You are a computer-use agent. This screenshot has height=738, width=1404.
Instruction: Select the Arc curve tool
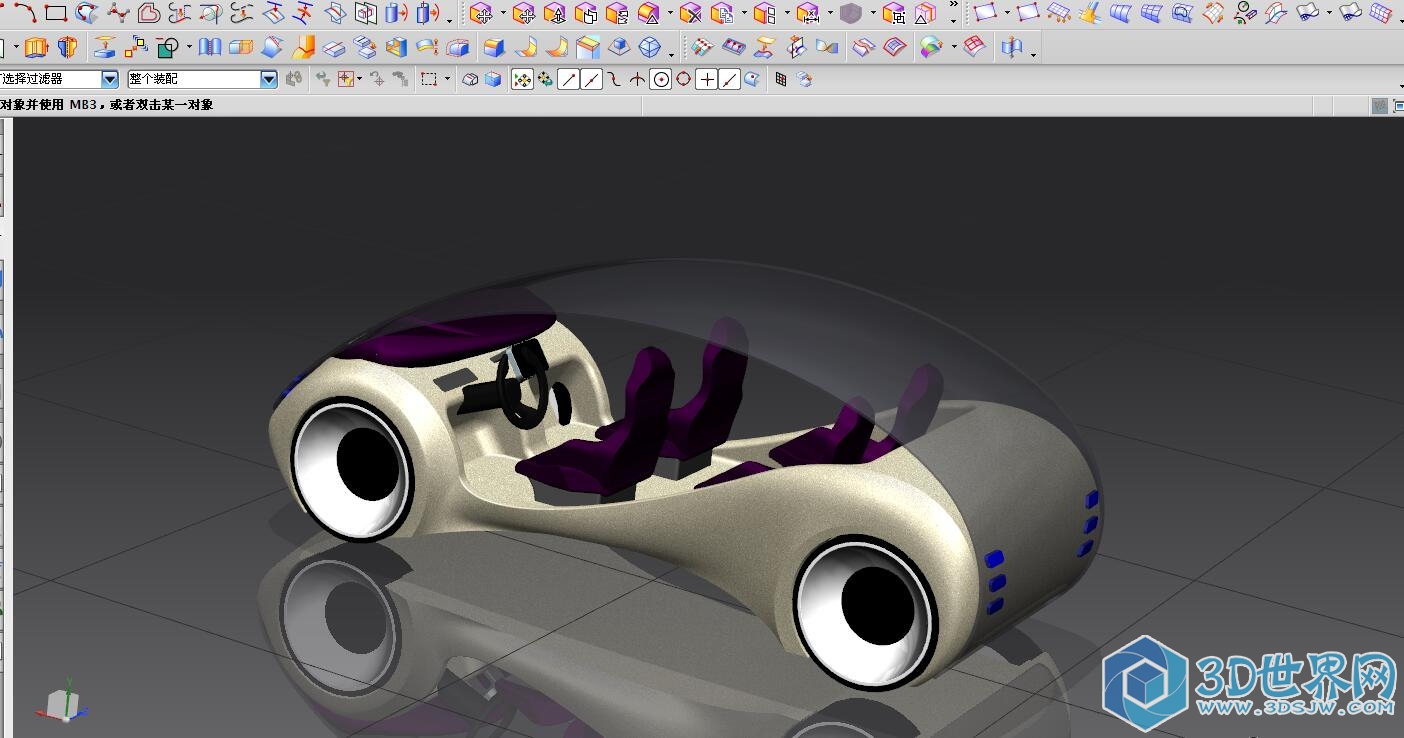(25, 13)
